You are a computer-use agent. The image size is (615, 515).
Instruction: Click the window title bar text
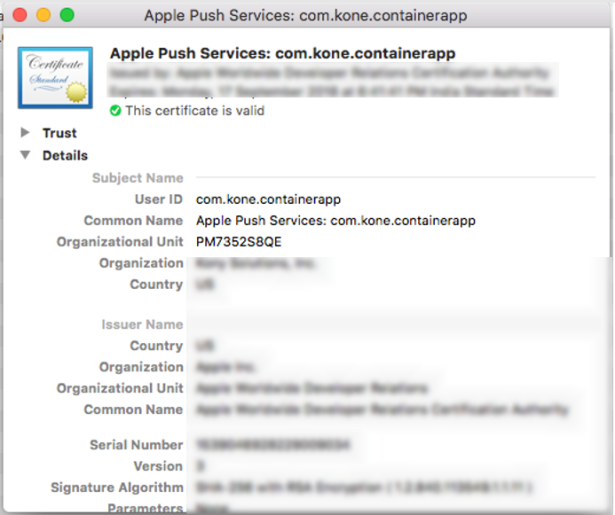pos(306,16)
